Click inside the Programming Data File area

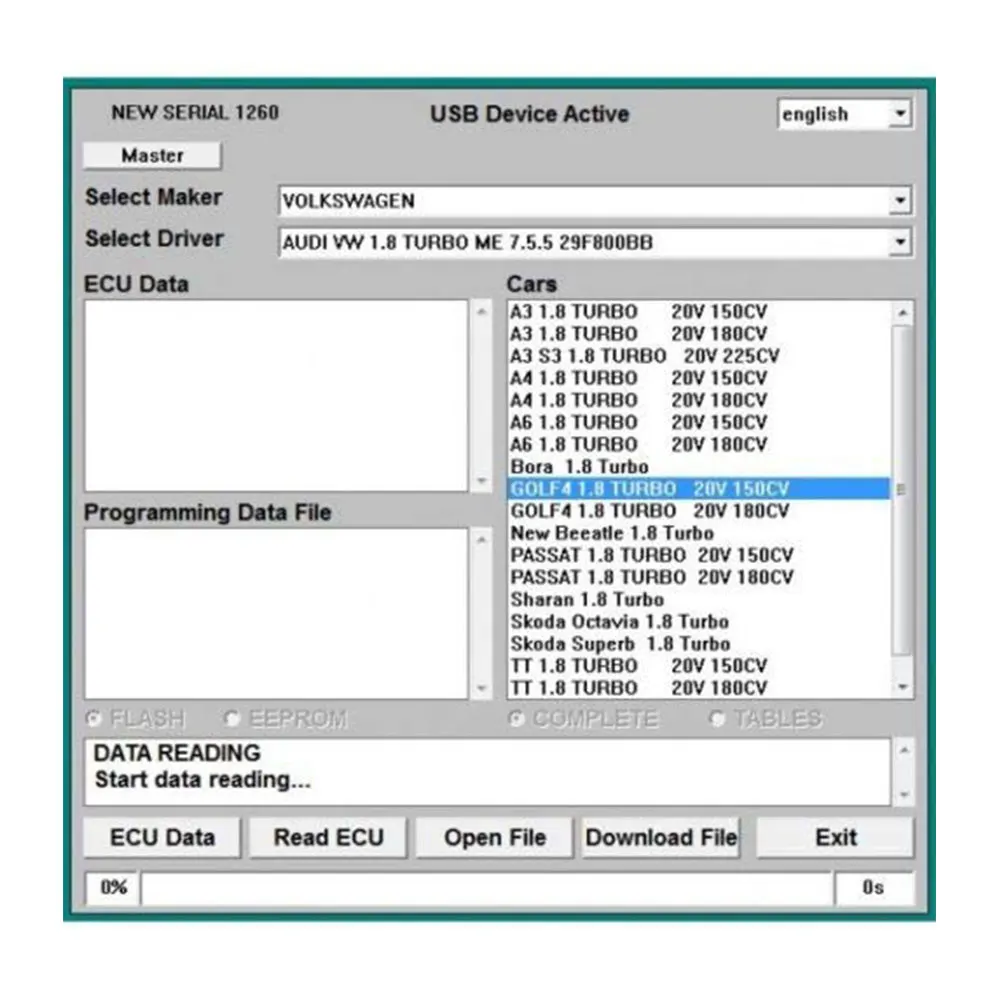(x=277, y=614)
